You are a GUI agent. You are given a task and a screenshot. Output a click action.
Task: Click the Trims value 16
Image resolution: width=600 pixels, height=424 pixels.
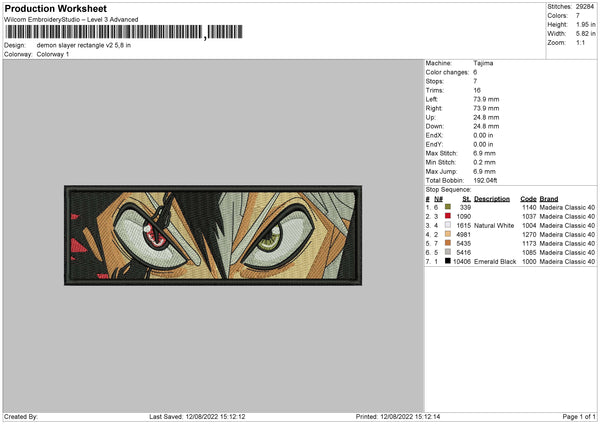[x=477, y=90]
